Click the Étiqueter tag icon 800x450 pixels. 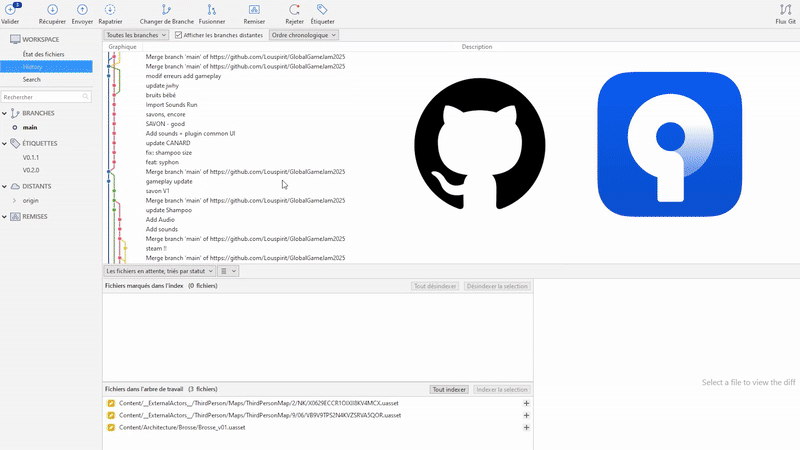(x=322, y=9)
